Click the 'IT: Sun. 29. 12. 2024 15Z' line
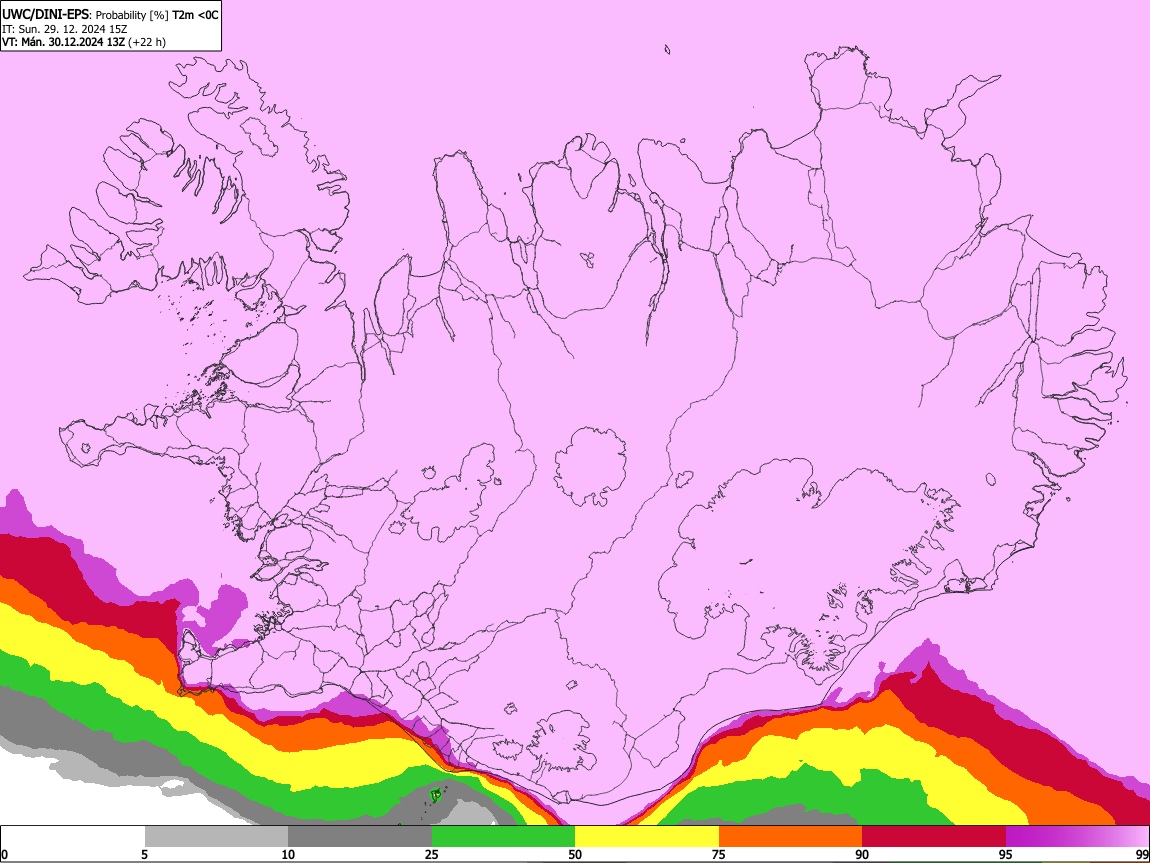The height and width of the screenshot is (863, 1150). pos(65,29)
